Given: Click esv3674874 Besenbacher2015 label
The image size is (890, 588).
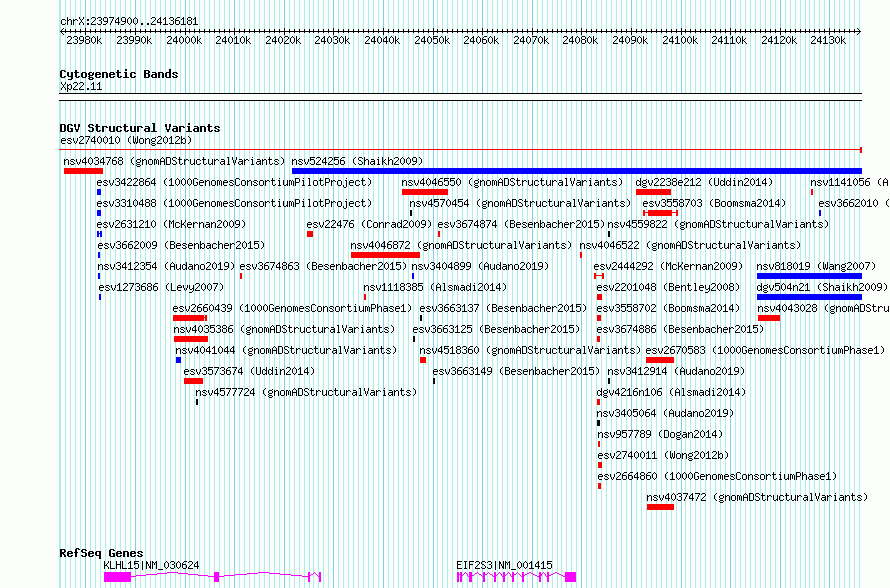Looking at the screenshot, I should pos(521,224).
